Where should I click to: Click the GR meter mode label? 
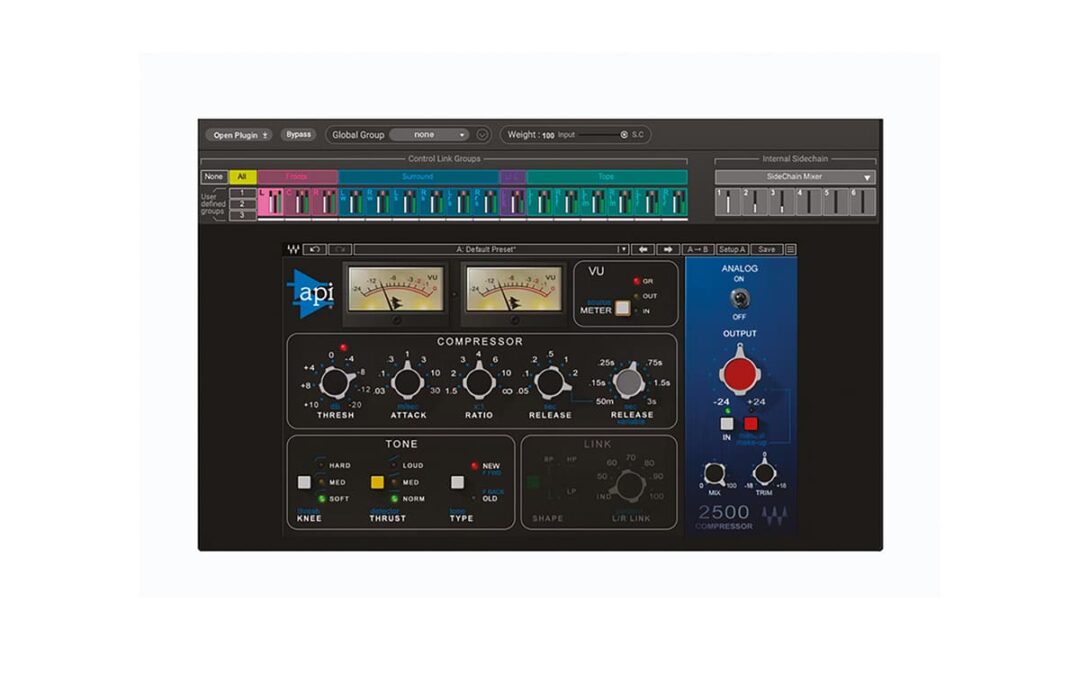coord(647,282)
